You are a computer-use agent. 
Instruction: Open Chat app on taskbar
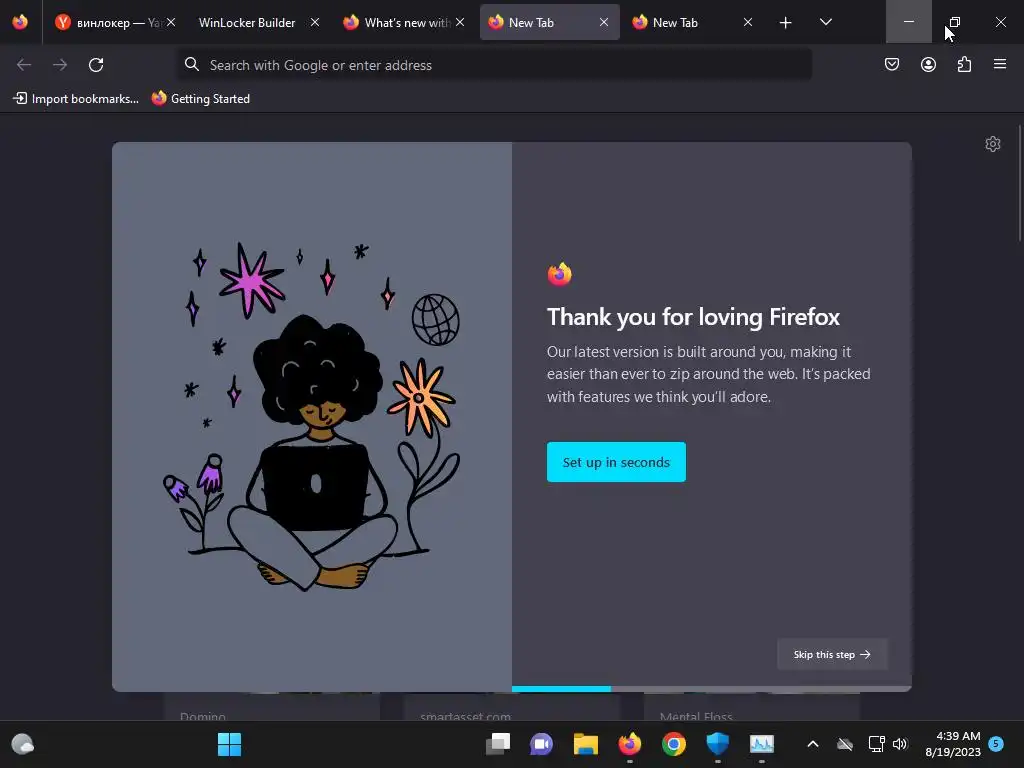tap(541, 744)
